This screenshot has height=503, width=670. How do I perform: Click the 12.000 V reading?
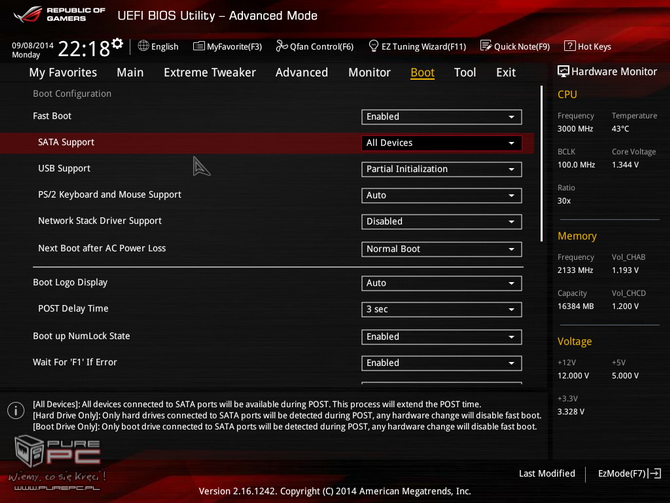573,376
